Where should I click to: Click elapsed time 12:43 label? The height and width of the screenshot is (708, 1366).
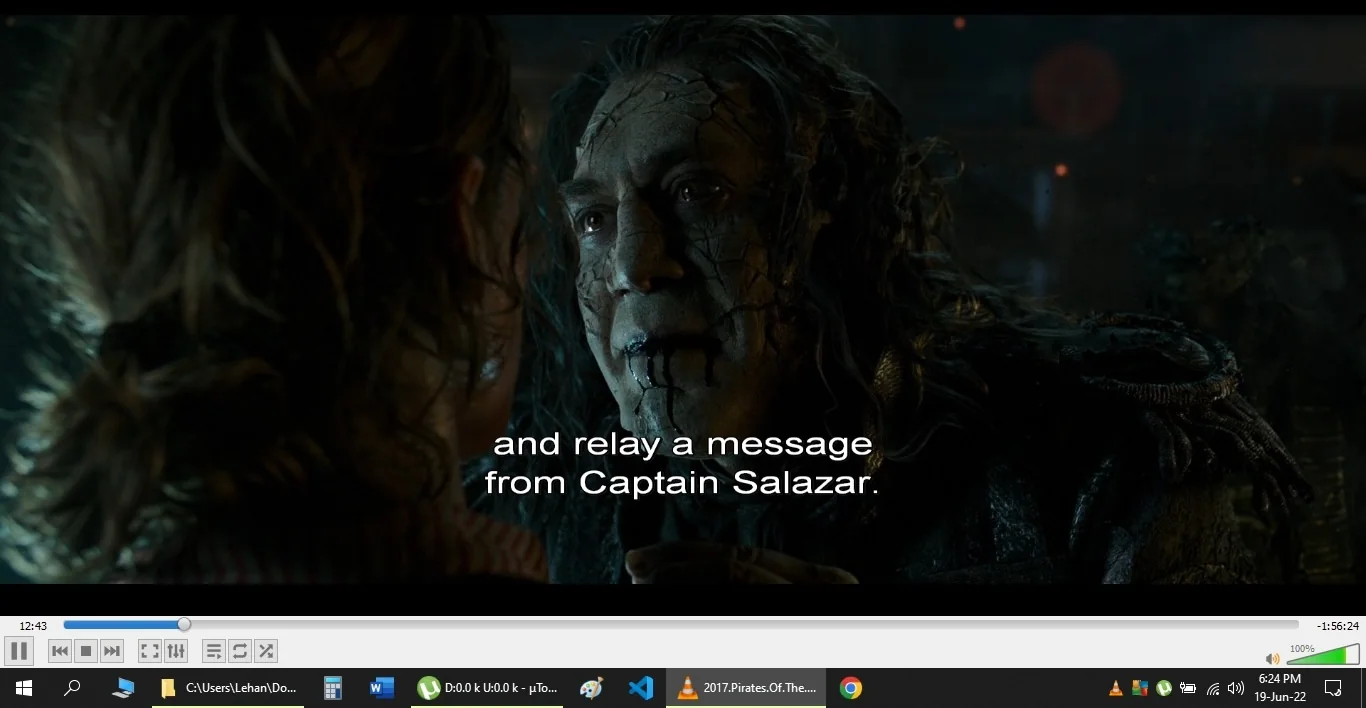(x=33, y=626)
